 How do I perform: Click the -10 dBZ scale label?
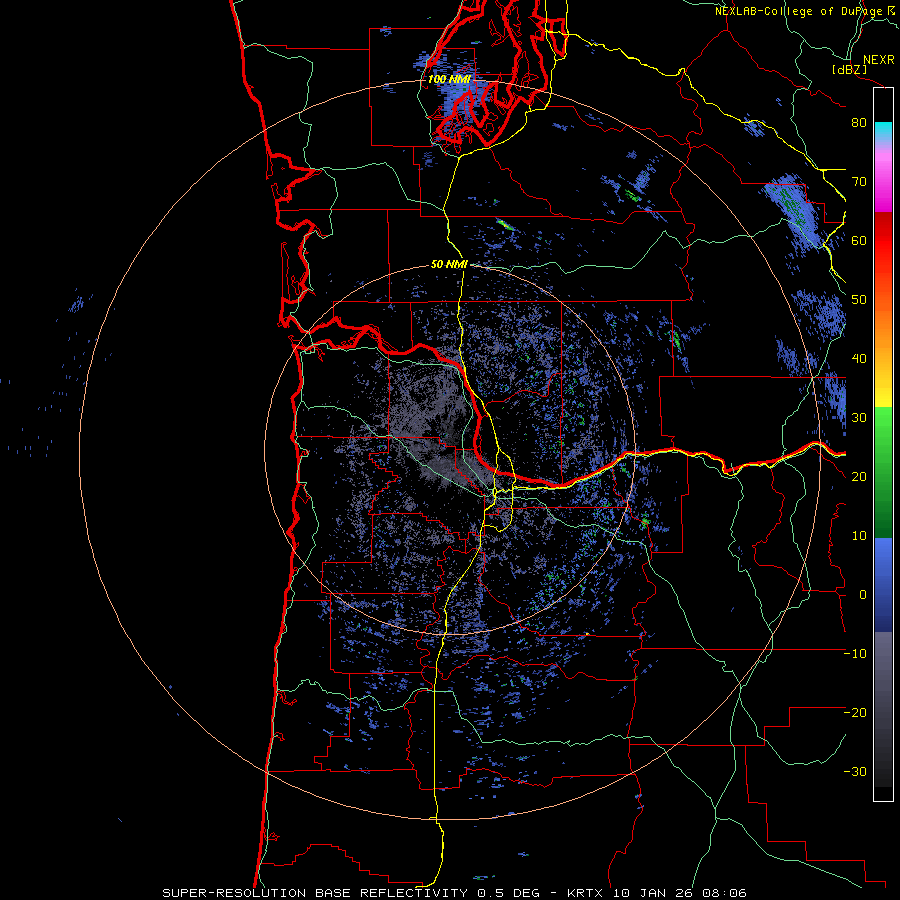(x=855, y=654)
